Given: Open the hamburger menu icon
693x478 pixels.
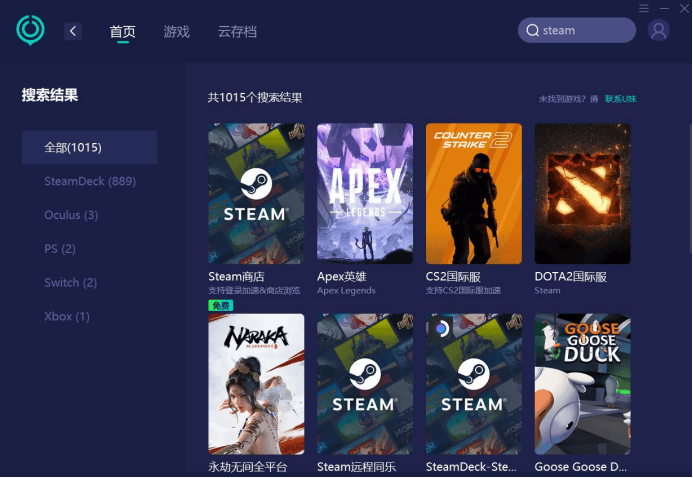Looking at the screenshot, I should pos(644,8).
